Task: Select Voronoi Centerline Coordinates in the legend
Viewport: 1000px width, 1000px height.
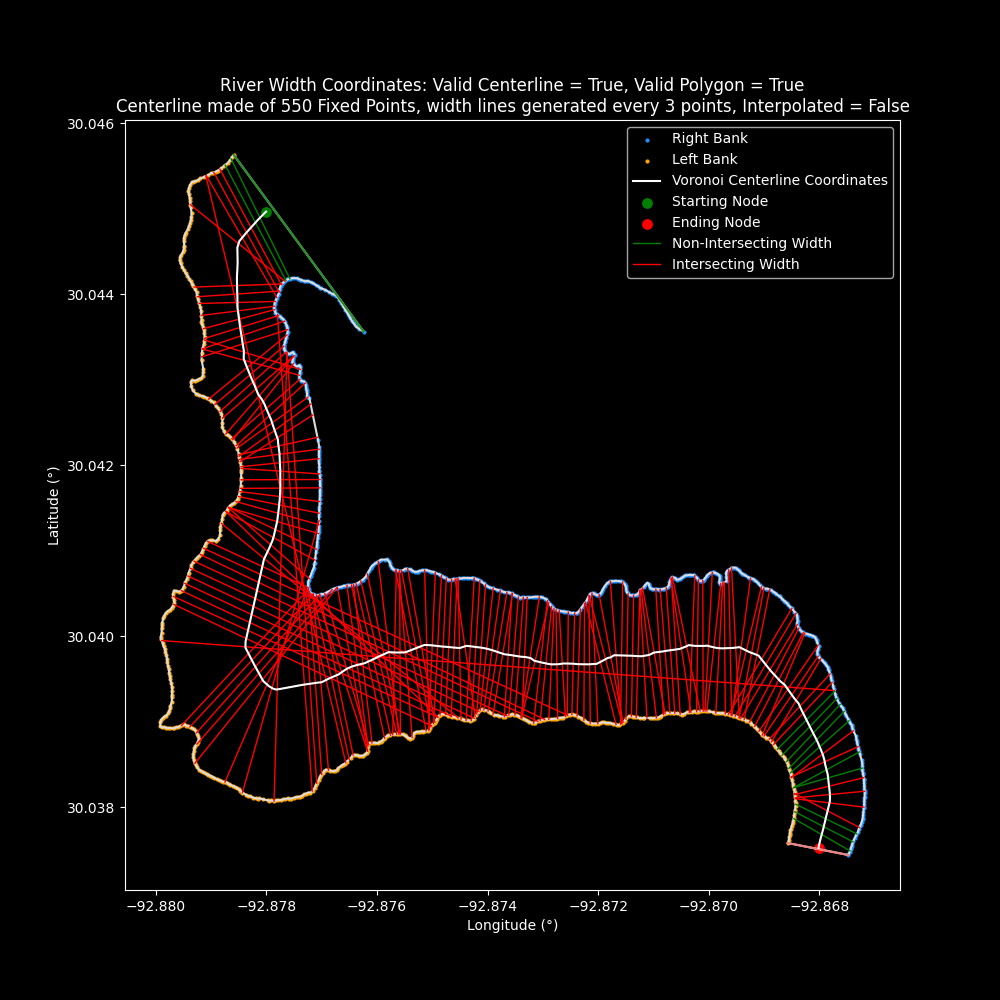Action: [x=779, y=181]
